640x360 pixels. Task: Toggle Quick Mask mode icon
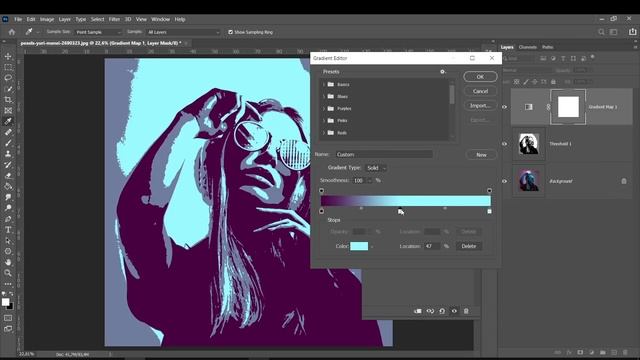tap(8, 318)
